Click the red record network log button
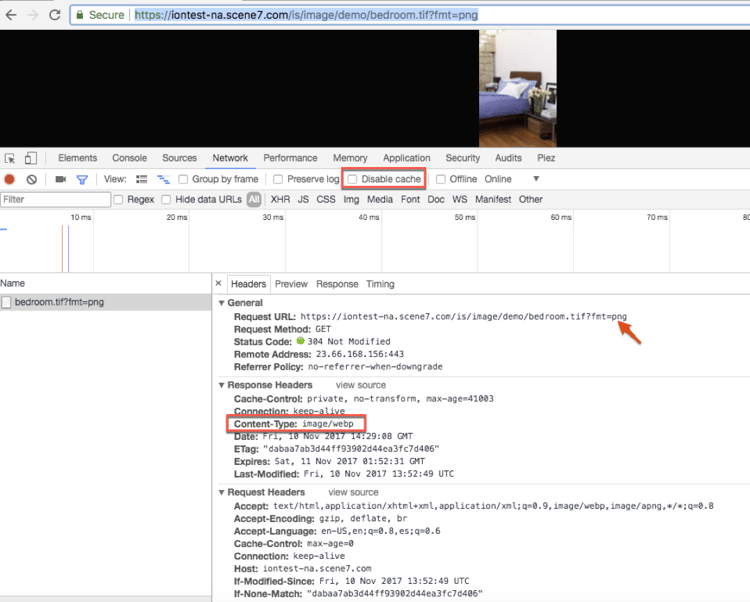The image size is (750, 602). pyautogui.click(x=9, y=179)
